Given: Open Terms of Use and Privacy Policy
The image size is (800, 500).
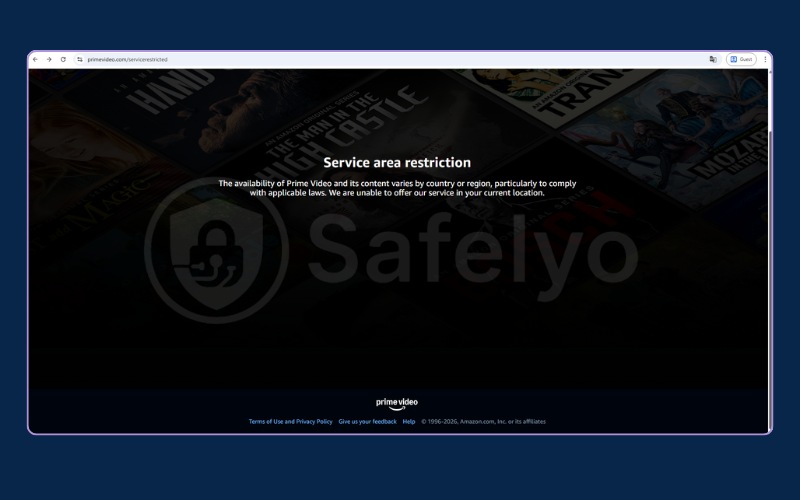Looking at the screenshot, I should pyautogui.click(x=290, y=421).
